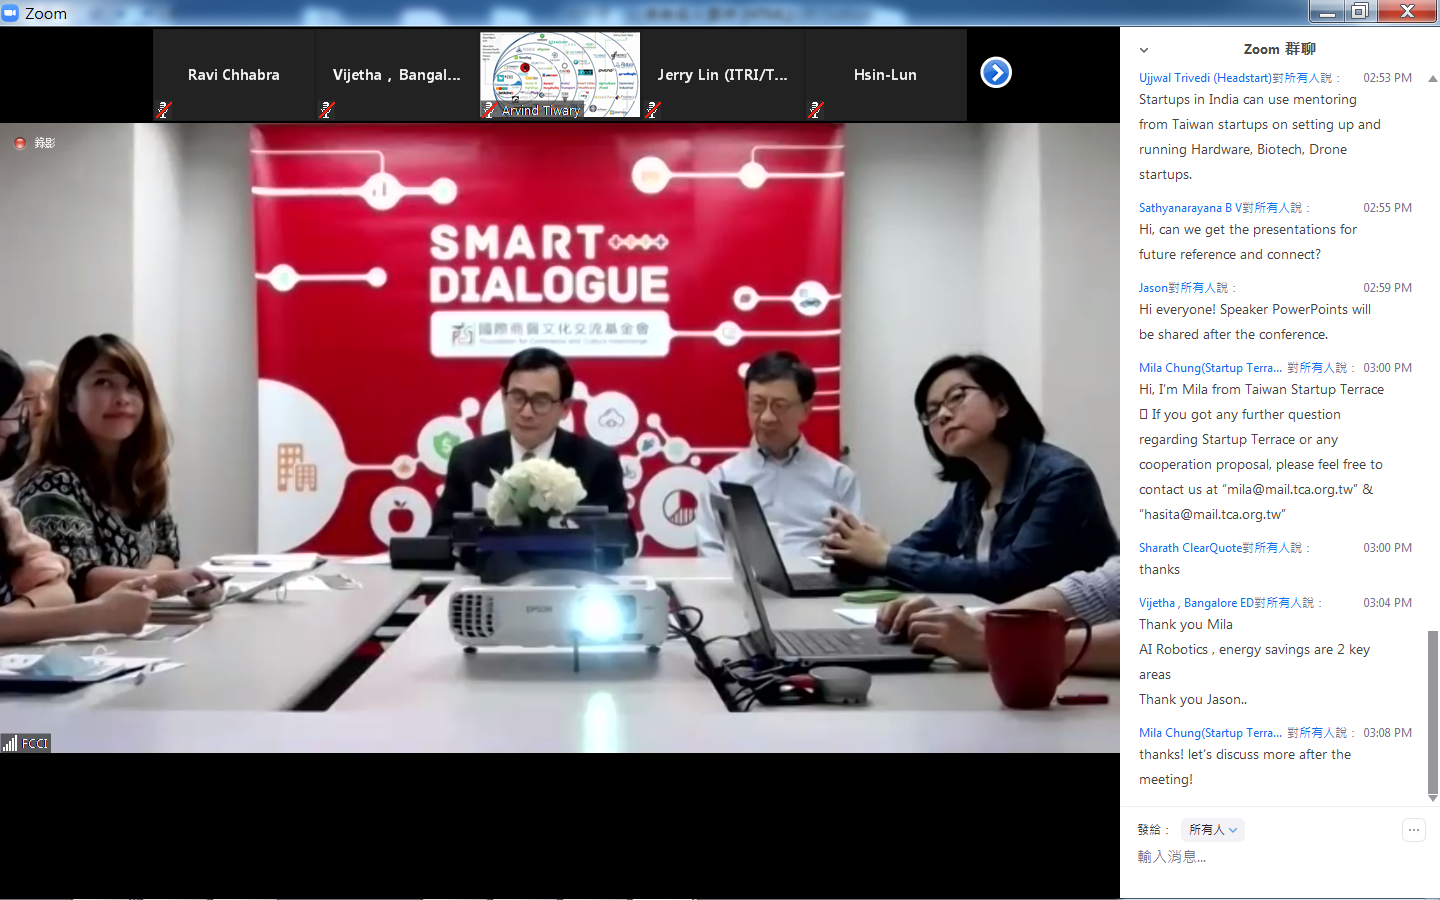
Task: Click the next participants arrow button
Action: pyautogui.click(x=996, y=73)
